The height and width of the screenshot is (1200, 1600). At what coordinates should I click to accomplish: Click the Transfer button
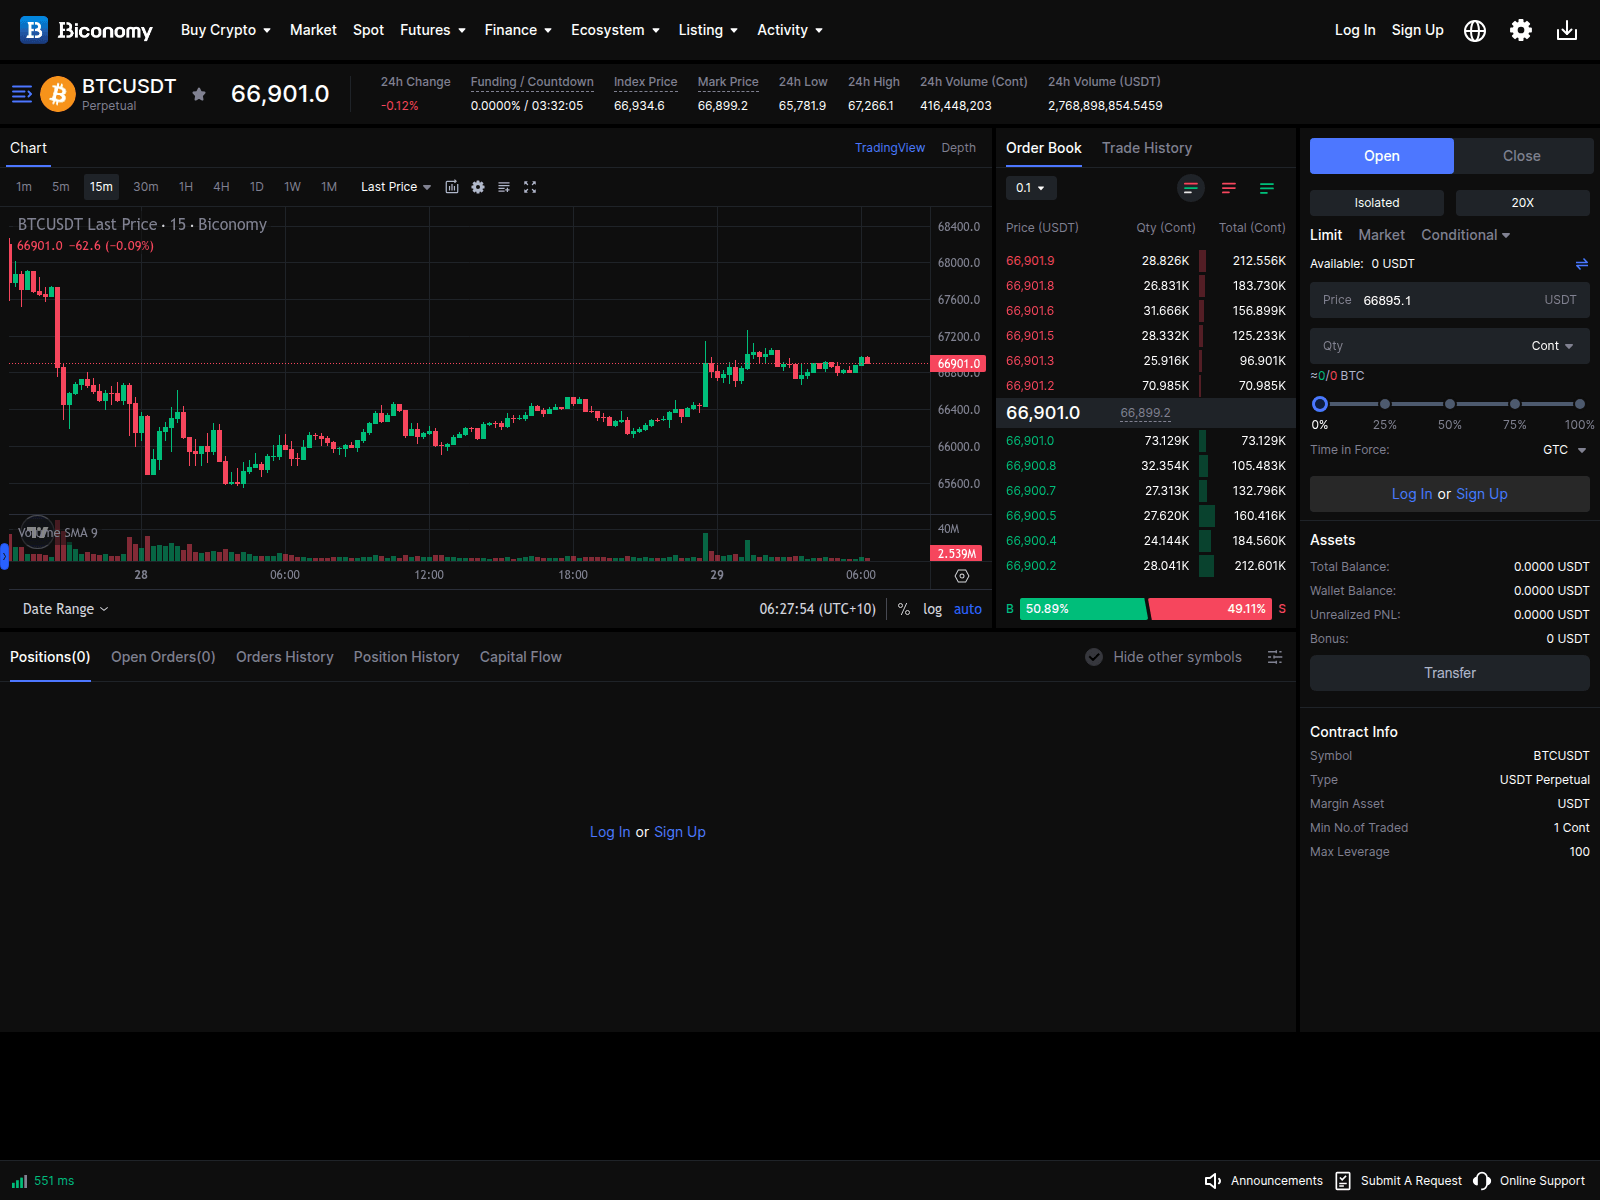(x=1449, y=673)
